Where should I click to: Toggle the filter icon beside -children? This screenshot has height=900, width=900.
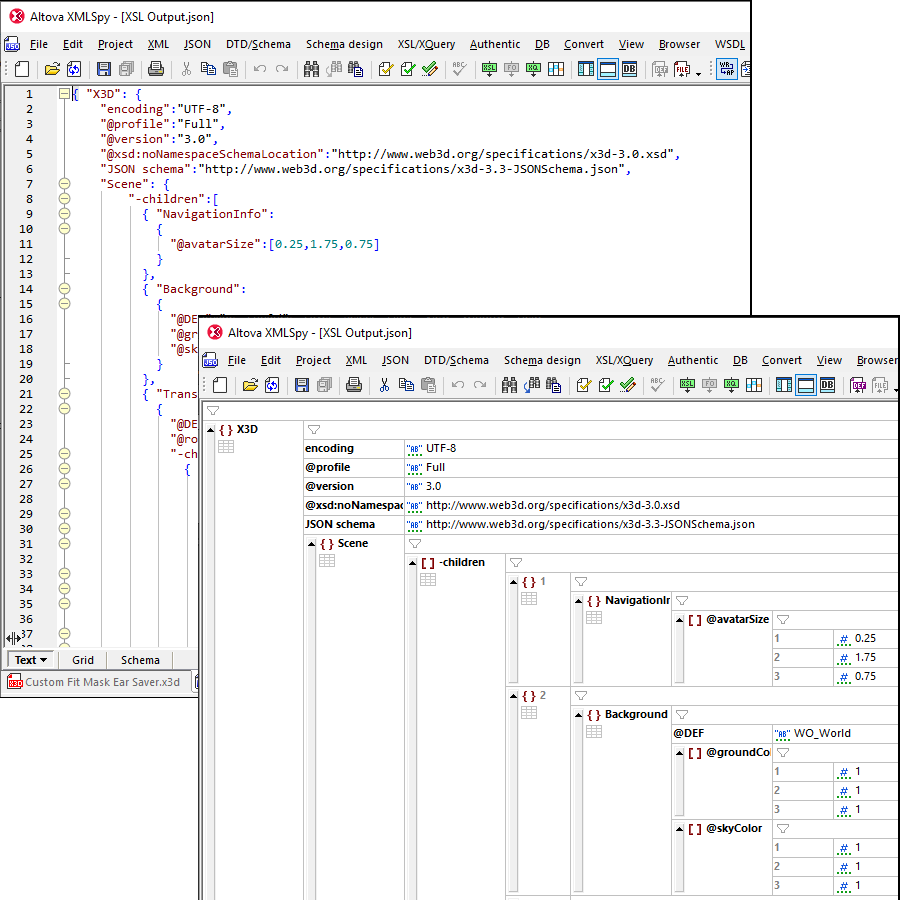click(517, 563)
